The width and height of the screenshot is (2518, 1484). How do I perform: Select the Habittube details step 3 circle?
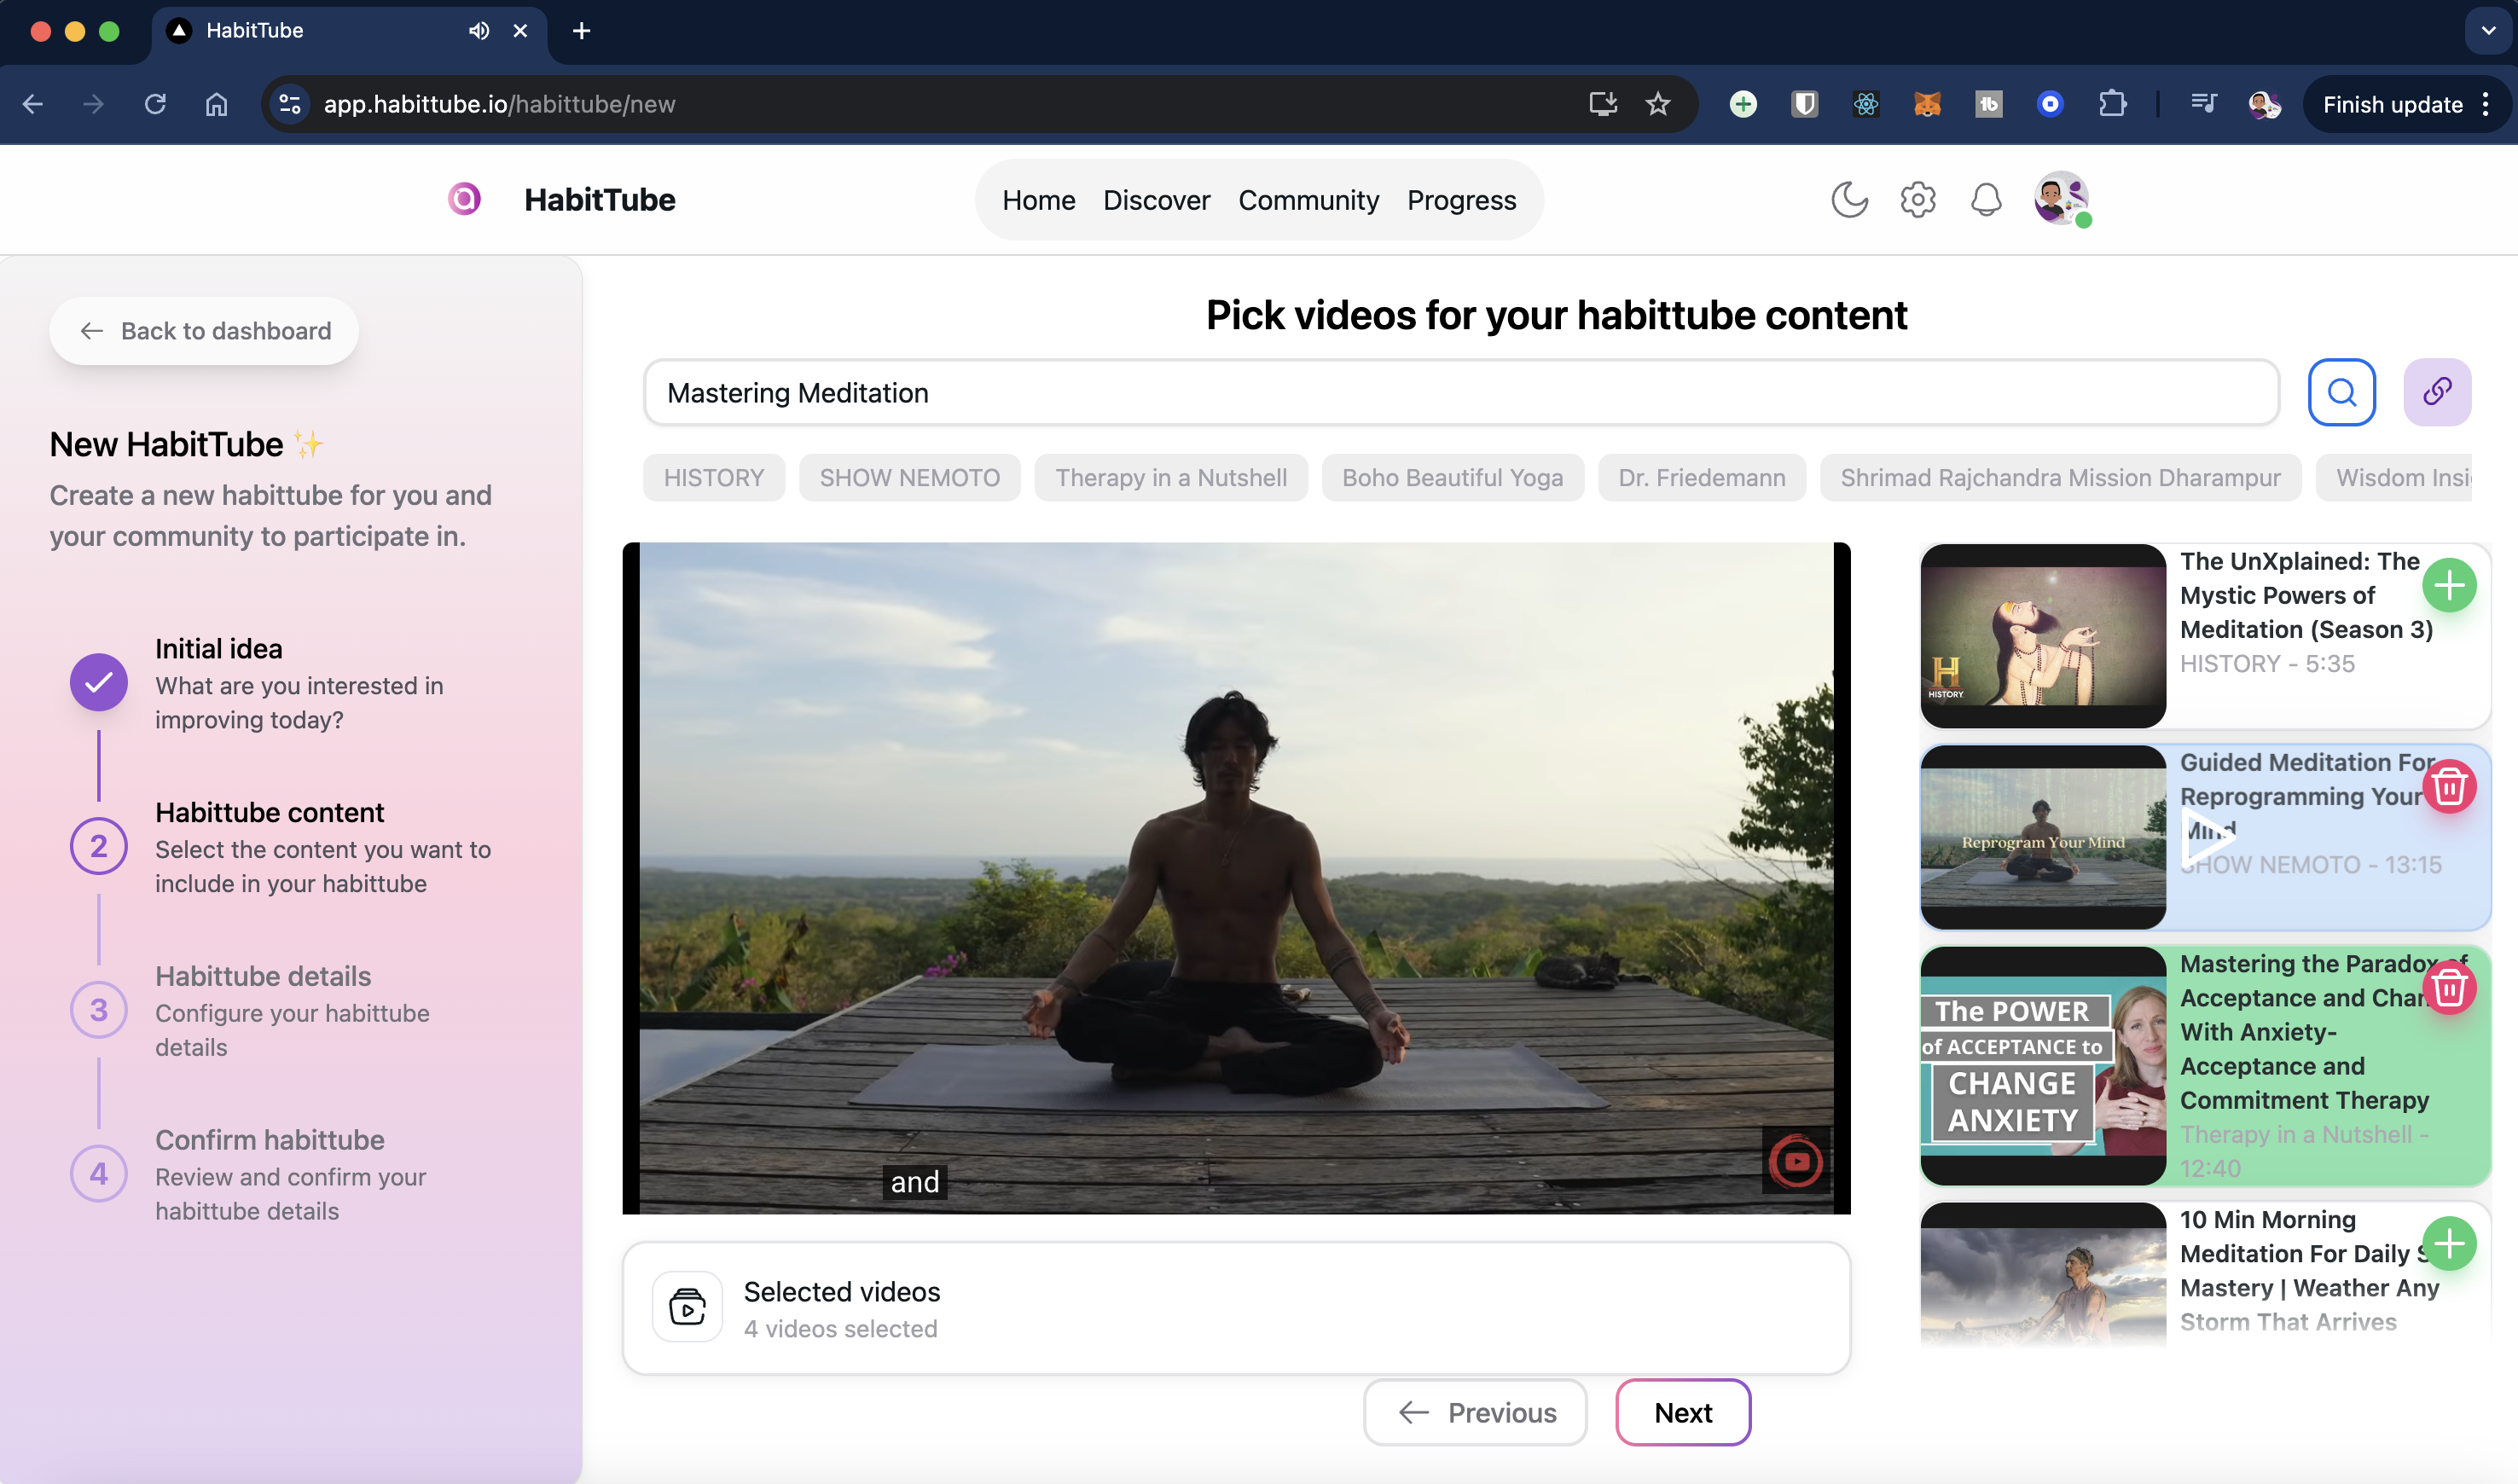tap(98, 1010)
